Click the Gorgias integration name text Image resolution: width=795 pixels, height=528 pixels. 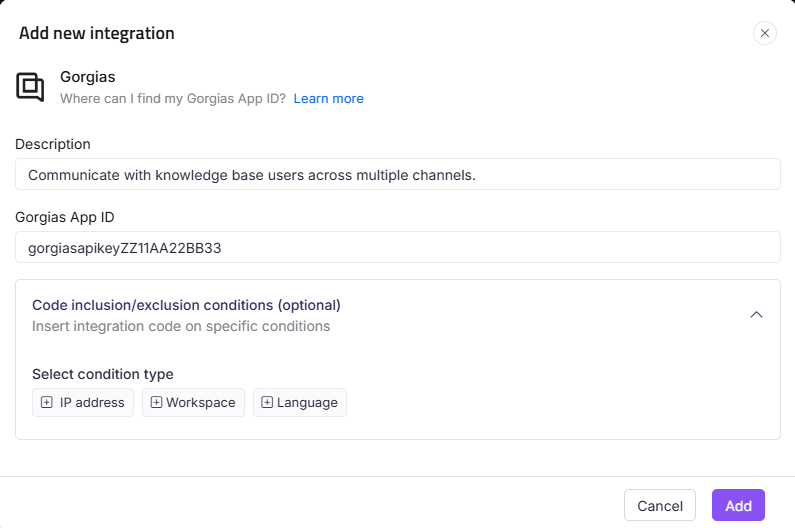point(88,77)
